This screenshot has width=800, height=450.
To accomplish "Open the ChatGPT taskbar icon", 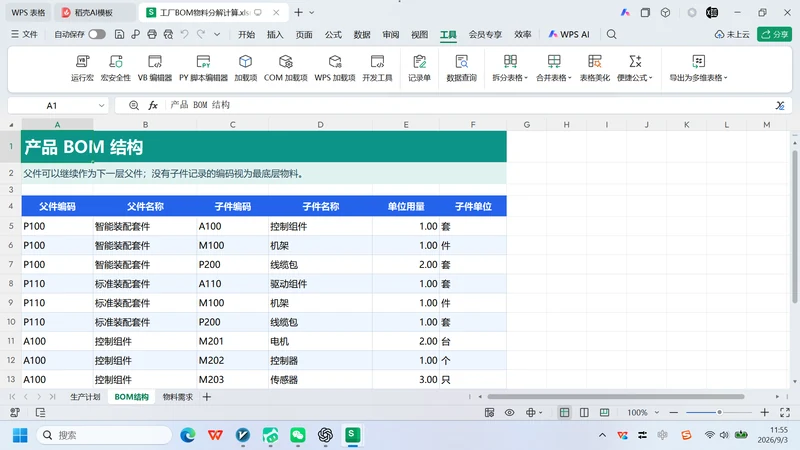I will (x=325, y=435).
